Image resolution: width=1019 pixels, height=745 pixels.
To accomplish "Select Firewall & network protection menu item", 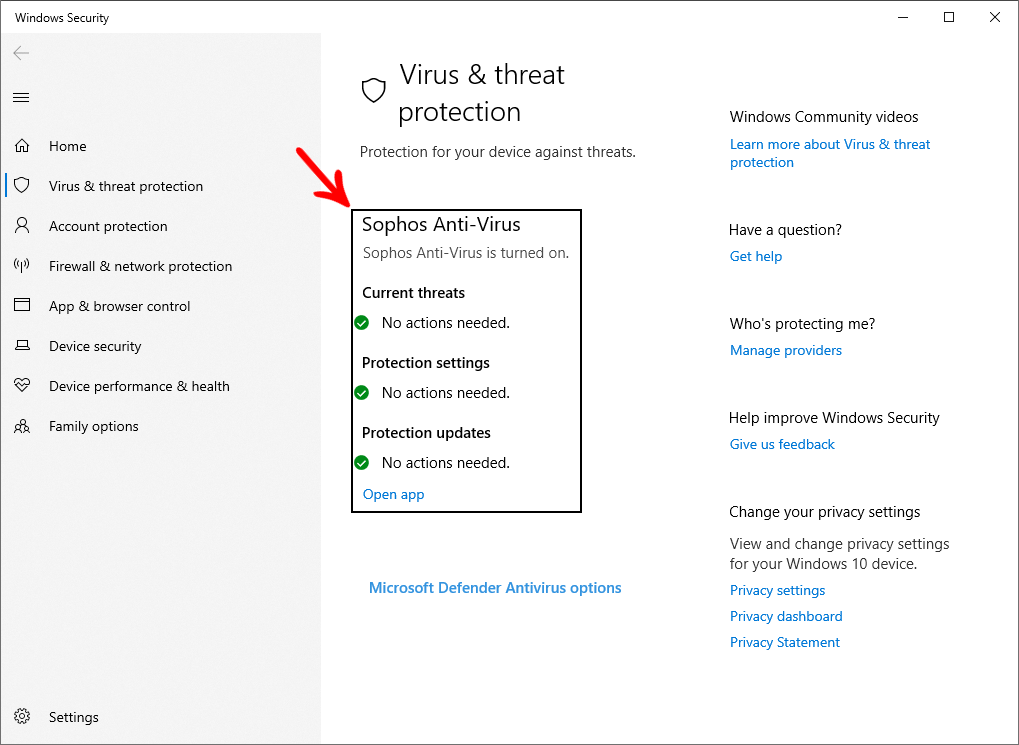I will (140, 266).
